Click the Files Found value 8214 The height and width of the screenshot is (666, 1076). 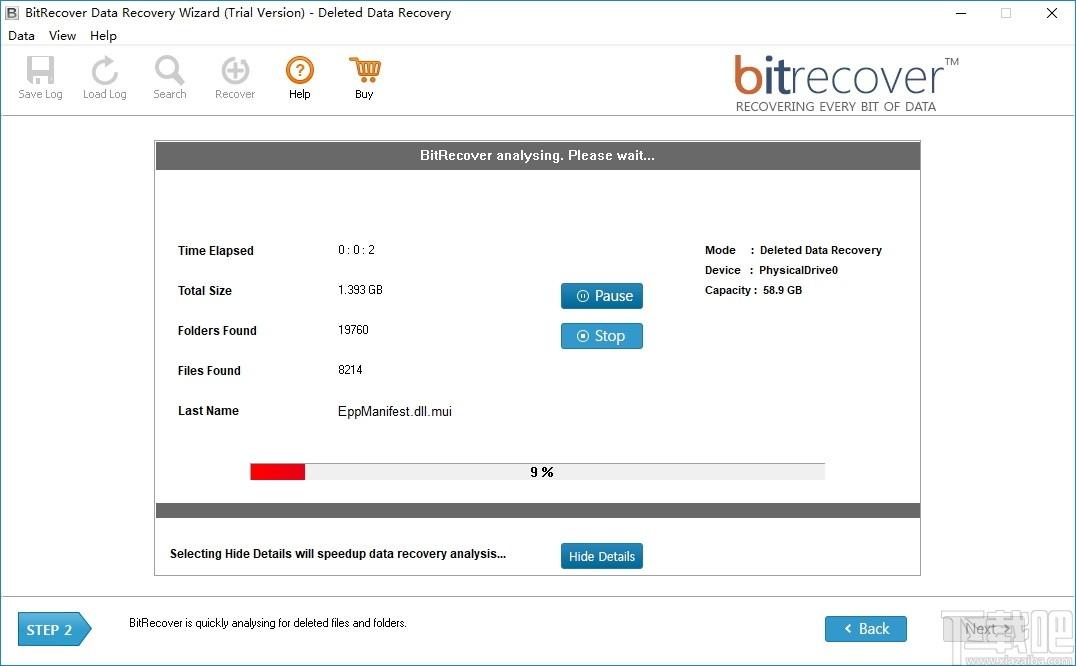click(x=350, y=370)
